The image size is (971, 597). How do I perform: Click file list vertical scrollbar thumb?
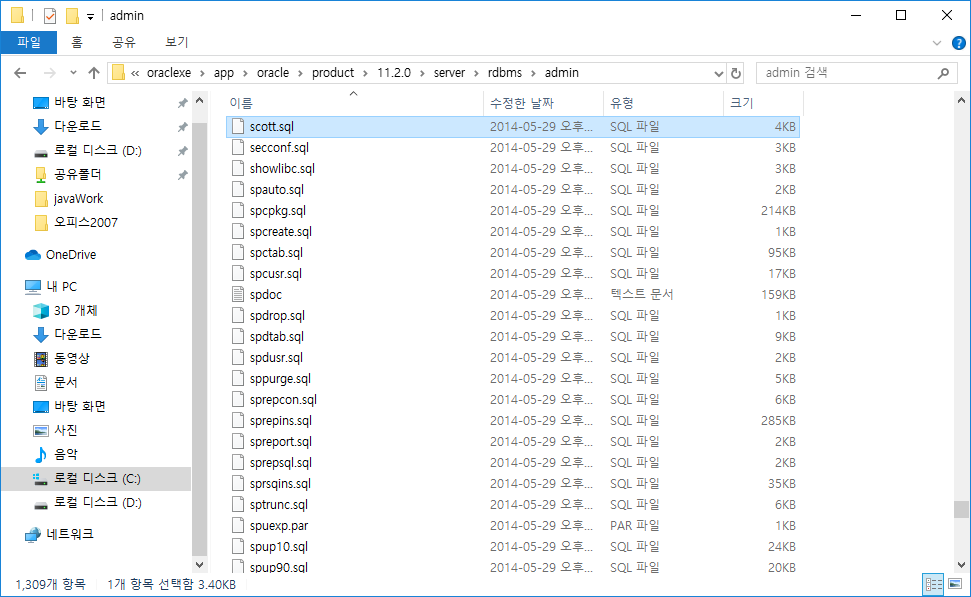[x=961, y=509]
